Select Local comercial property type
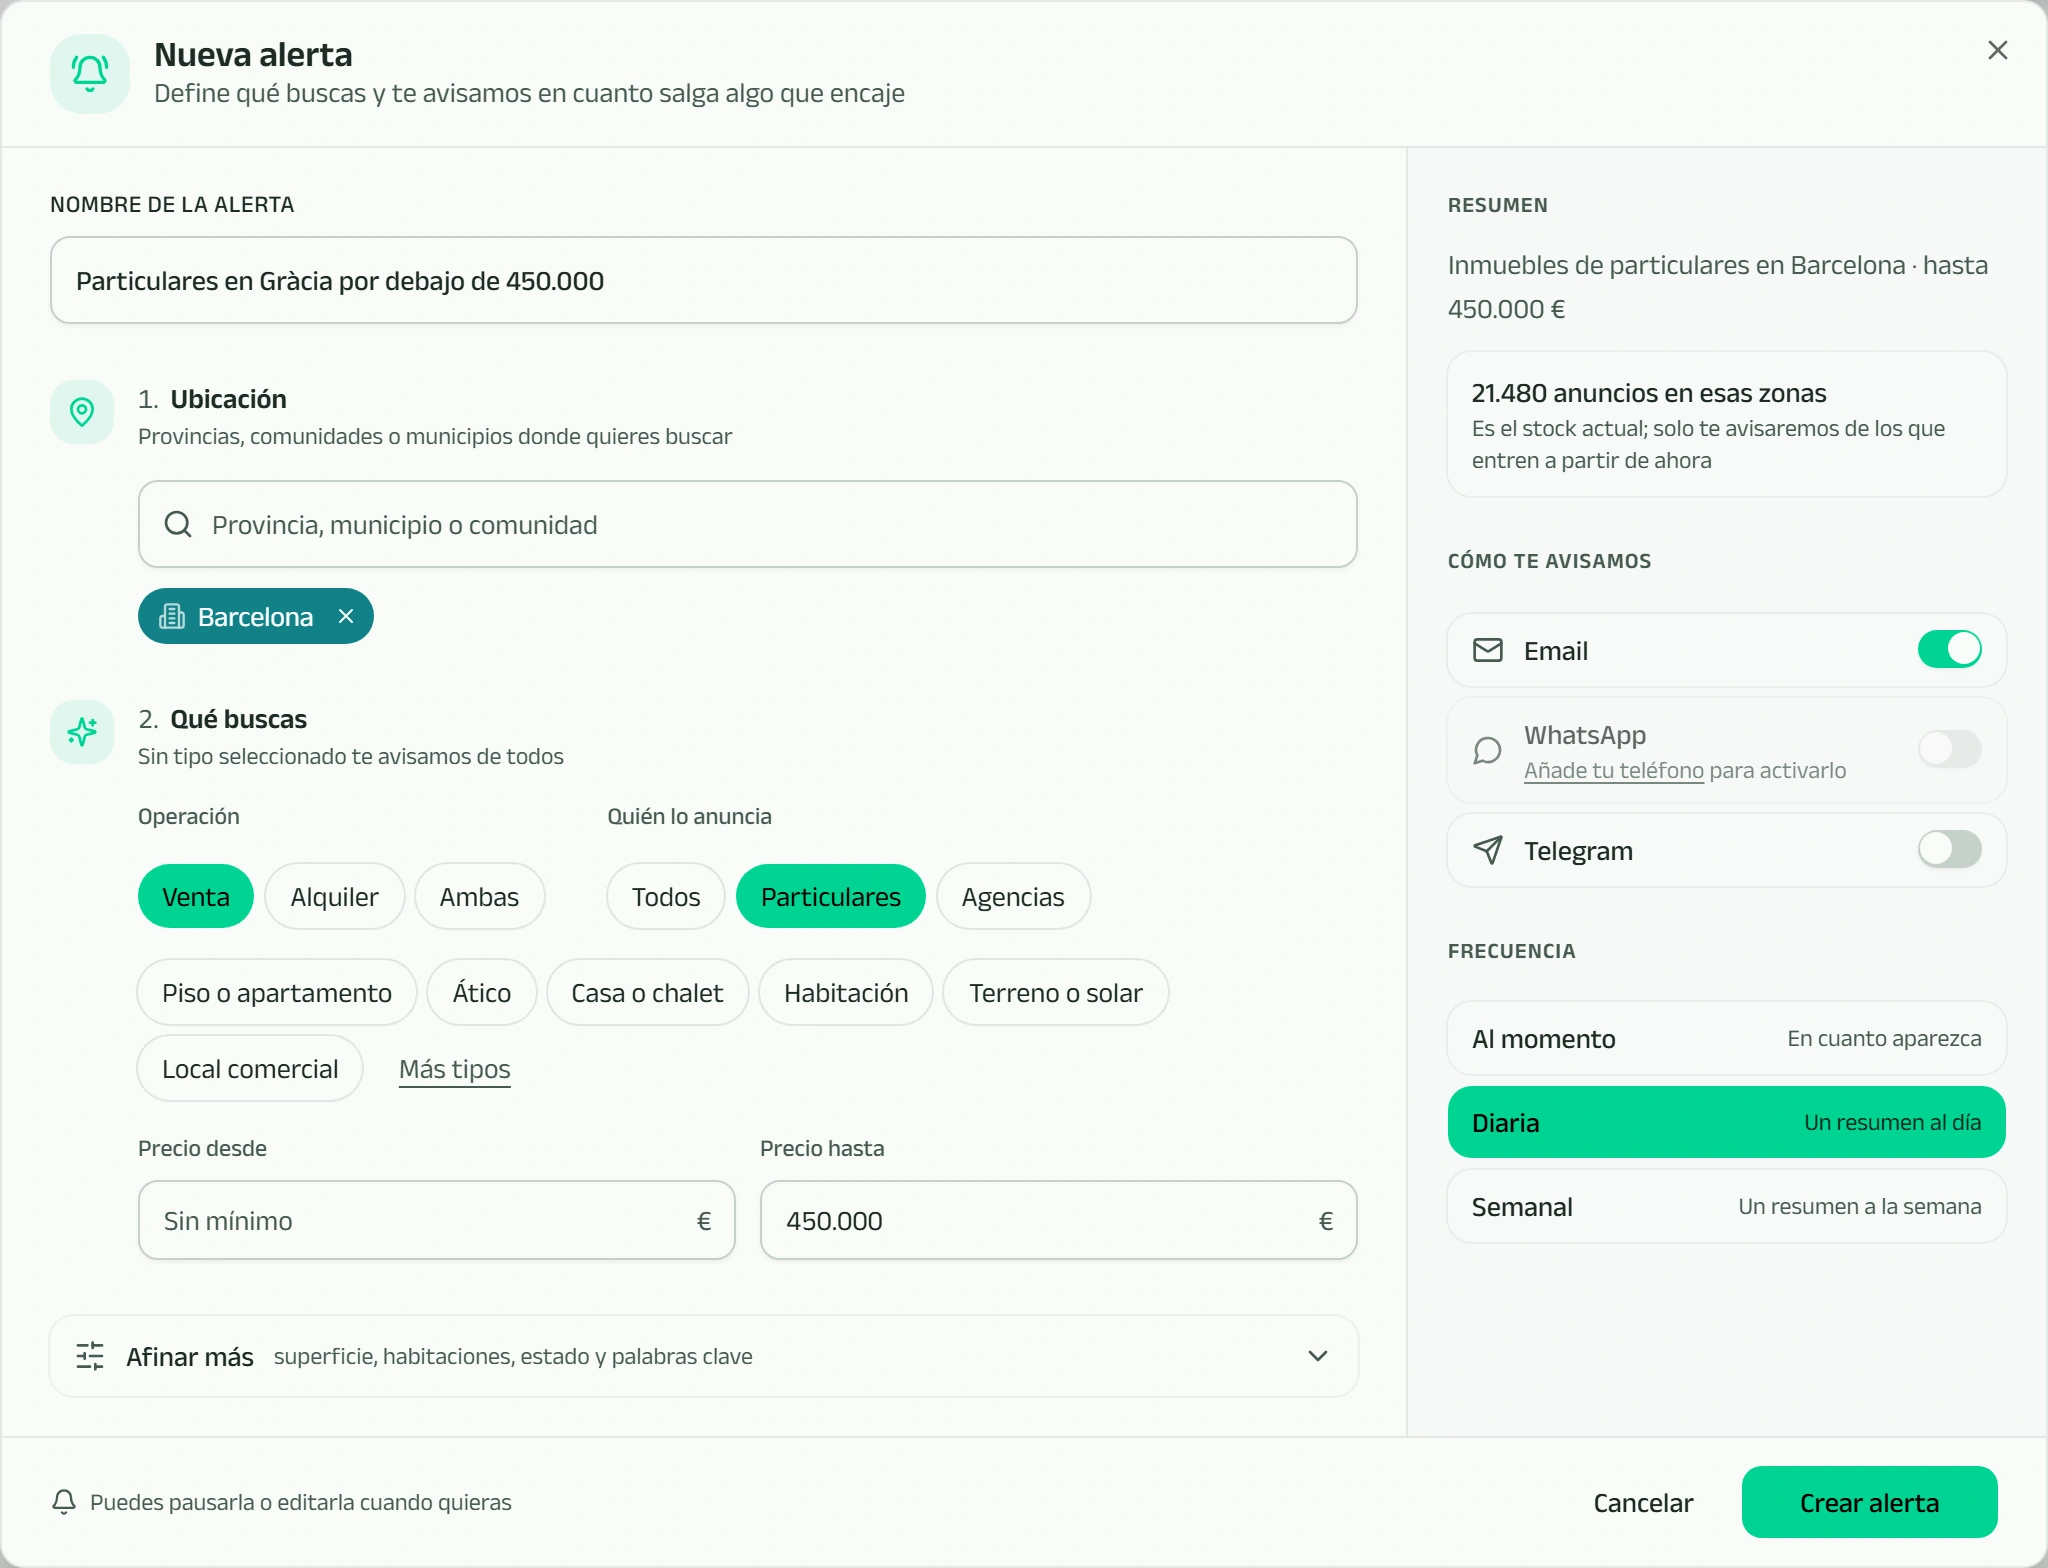2048x1568 pixels. point(250,1068)
